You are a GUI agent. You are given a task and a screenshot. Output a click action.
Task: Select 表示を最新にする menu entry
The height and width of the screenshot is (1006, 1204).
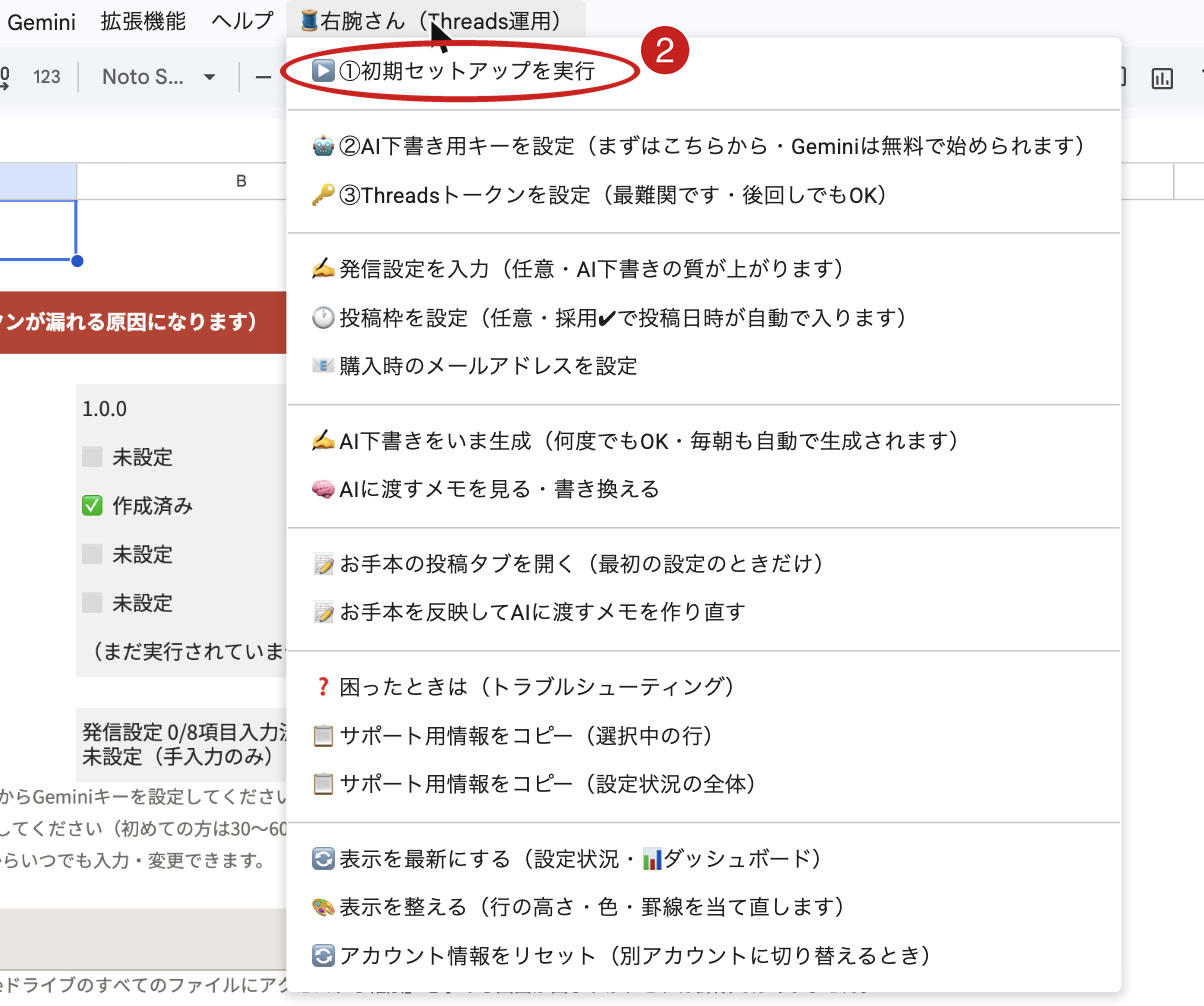point(704,859)
